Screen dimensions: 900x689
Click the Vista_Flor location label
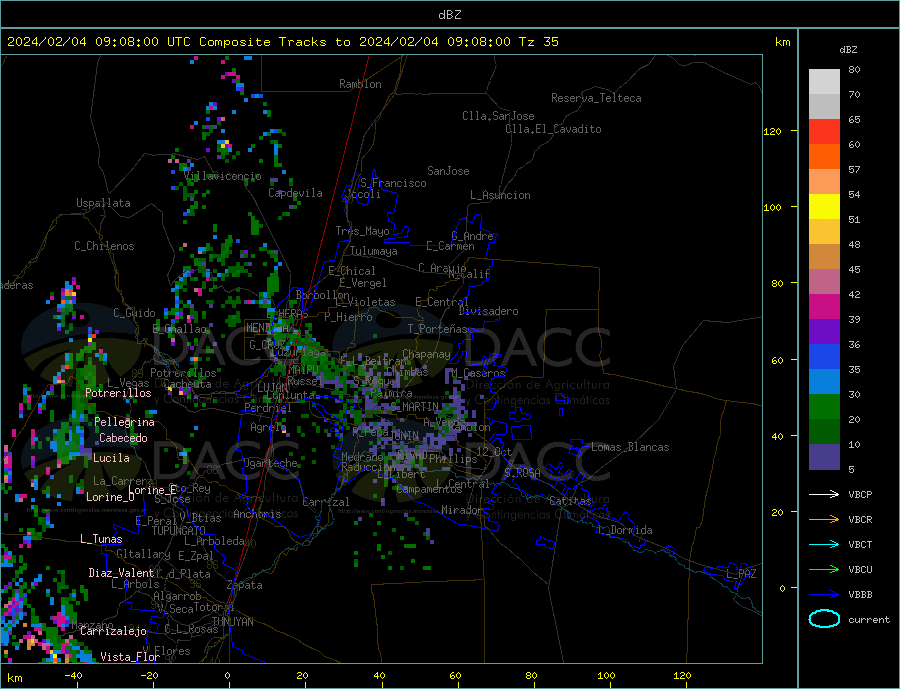point(130,657)
